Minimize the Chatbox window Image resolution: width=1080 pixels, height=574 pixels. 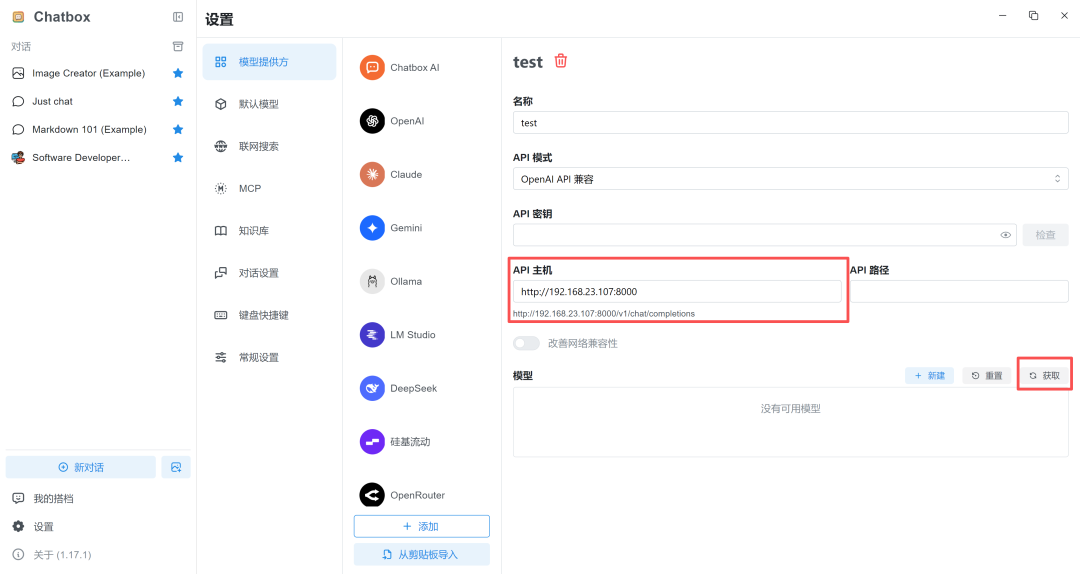coord(1003,16)
